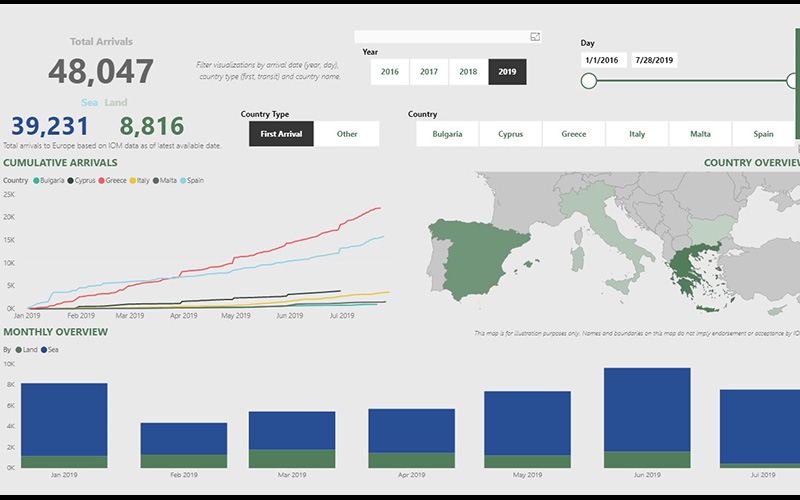The height and width of the screenshot is (500, 800).
Task: Click the Day slider's left handle
Action: 589,81
